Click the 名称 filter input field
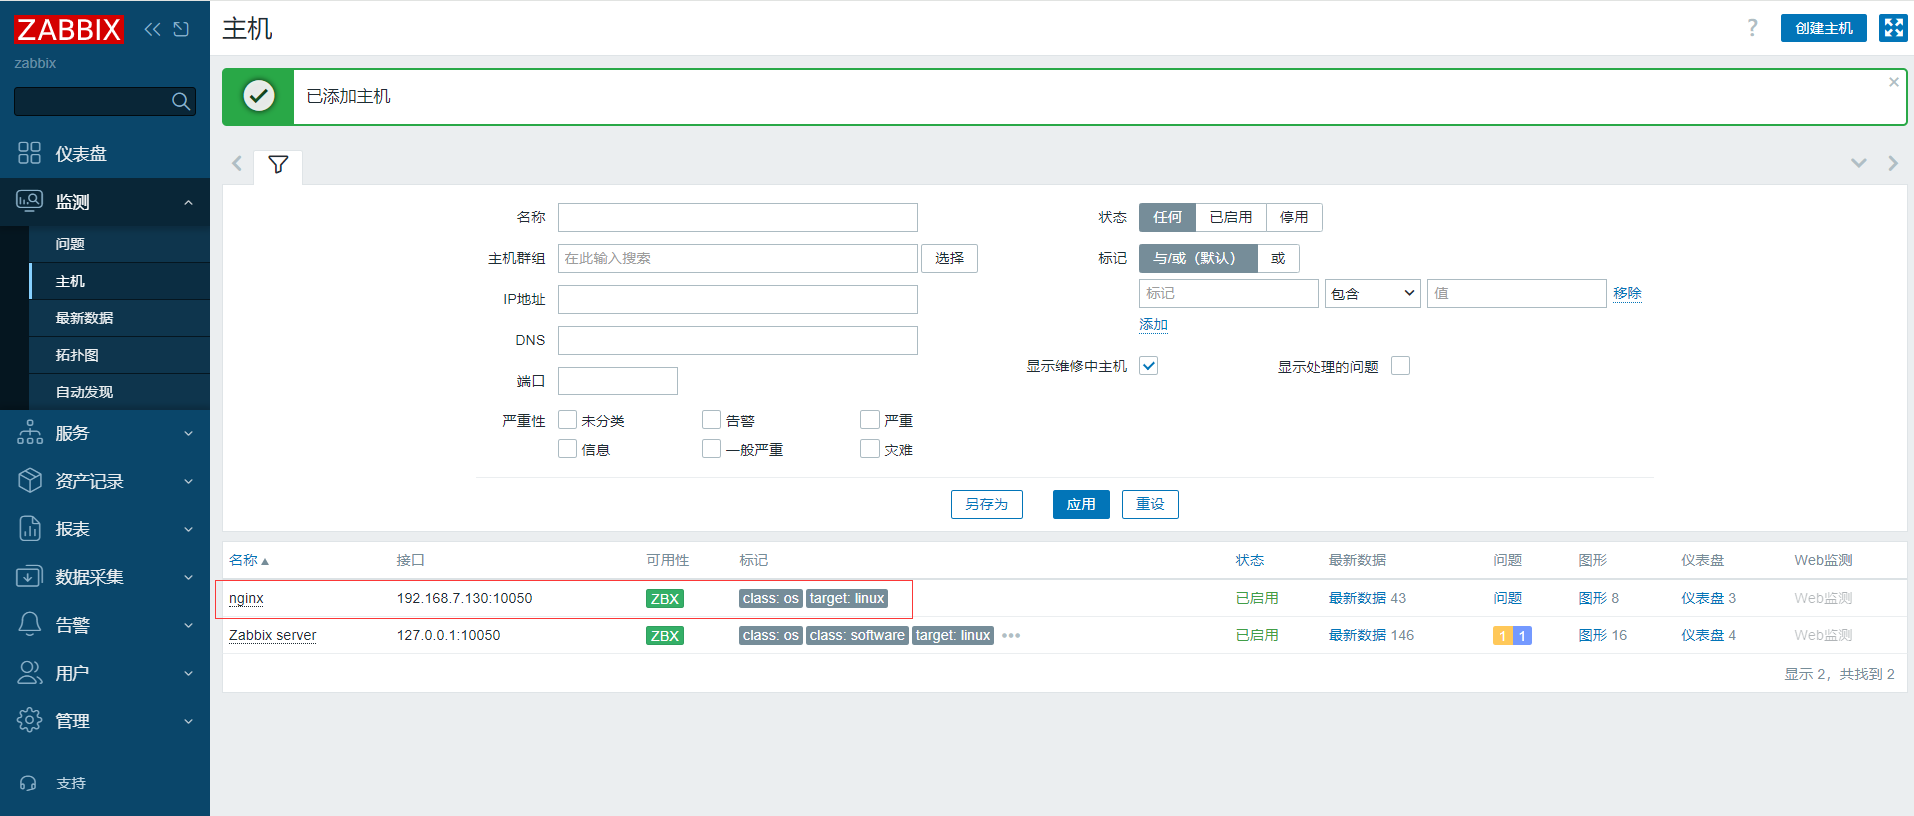Image resolution: width=1914 pixels, height=816 pixels. (x=737, y=217)
